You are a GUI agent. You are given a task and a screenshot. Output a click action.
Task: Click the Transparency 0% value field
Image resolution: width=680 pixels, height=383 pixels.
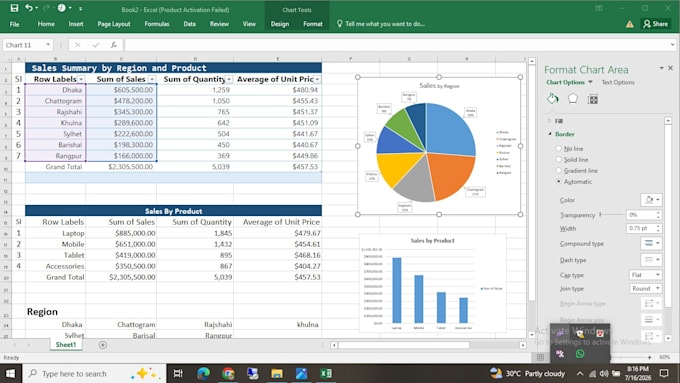click(x=641, y=215)
